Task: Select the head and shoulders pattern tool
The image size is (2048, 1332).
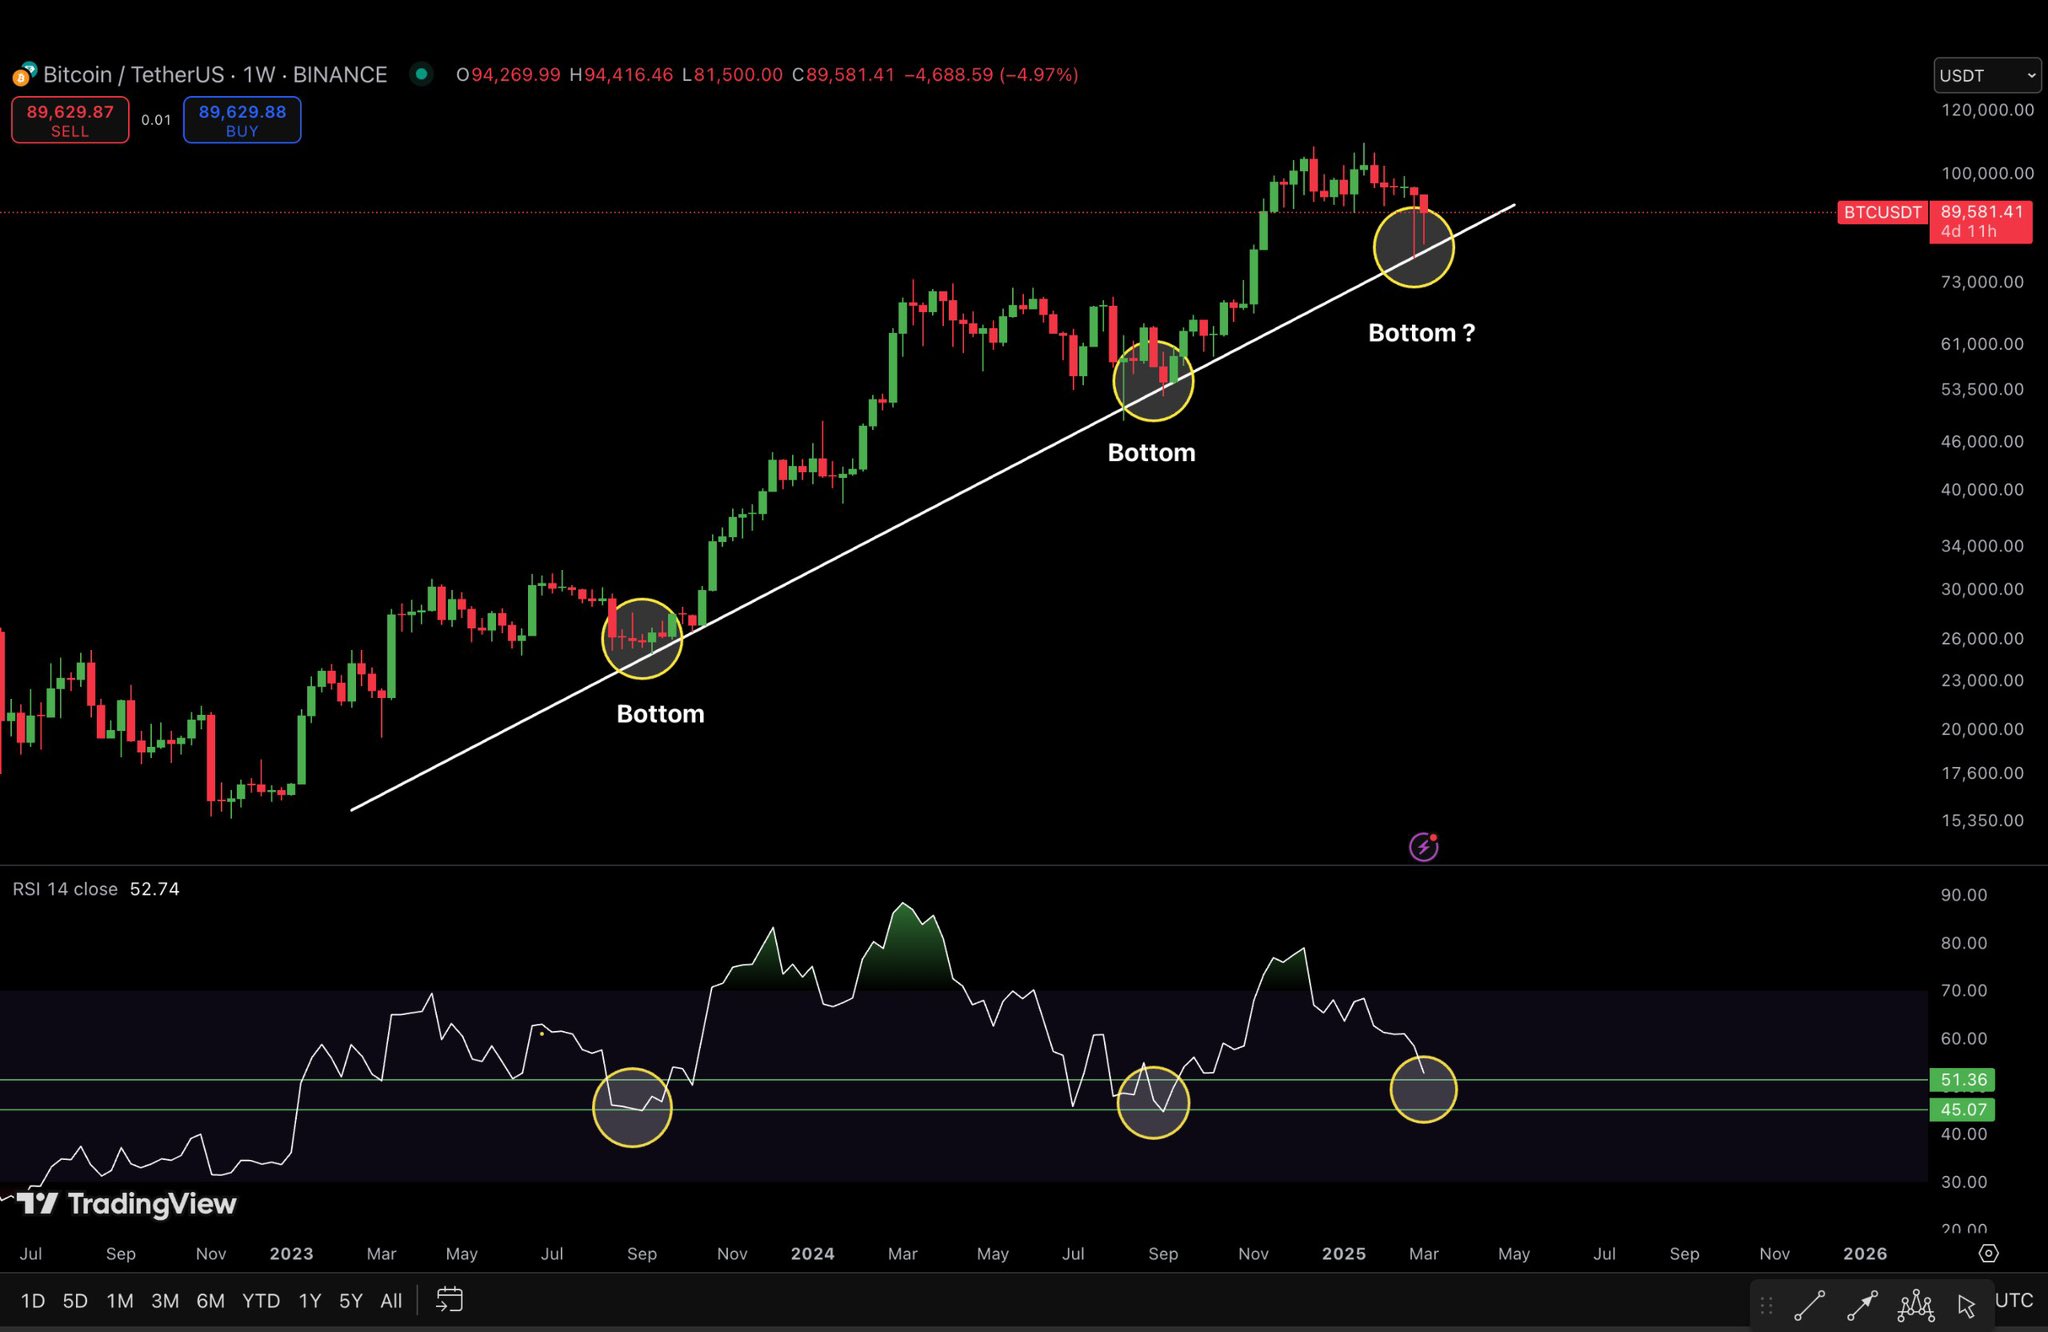Action: [x=1916, y=1304]
